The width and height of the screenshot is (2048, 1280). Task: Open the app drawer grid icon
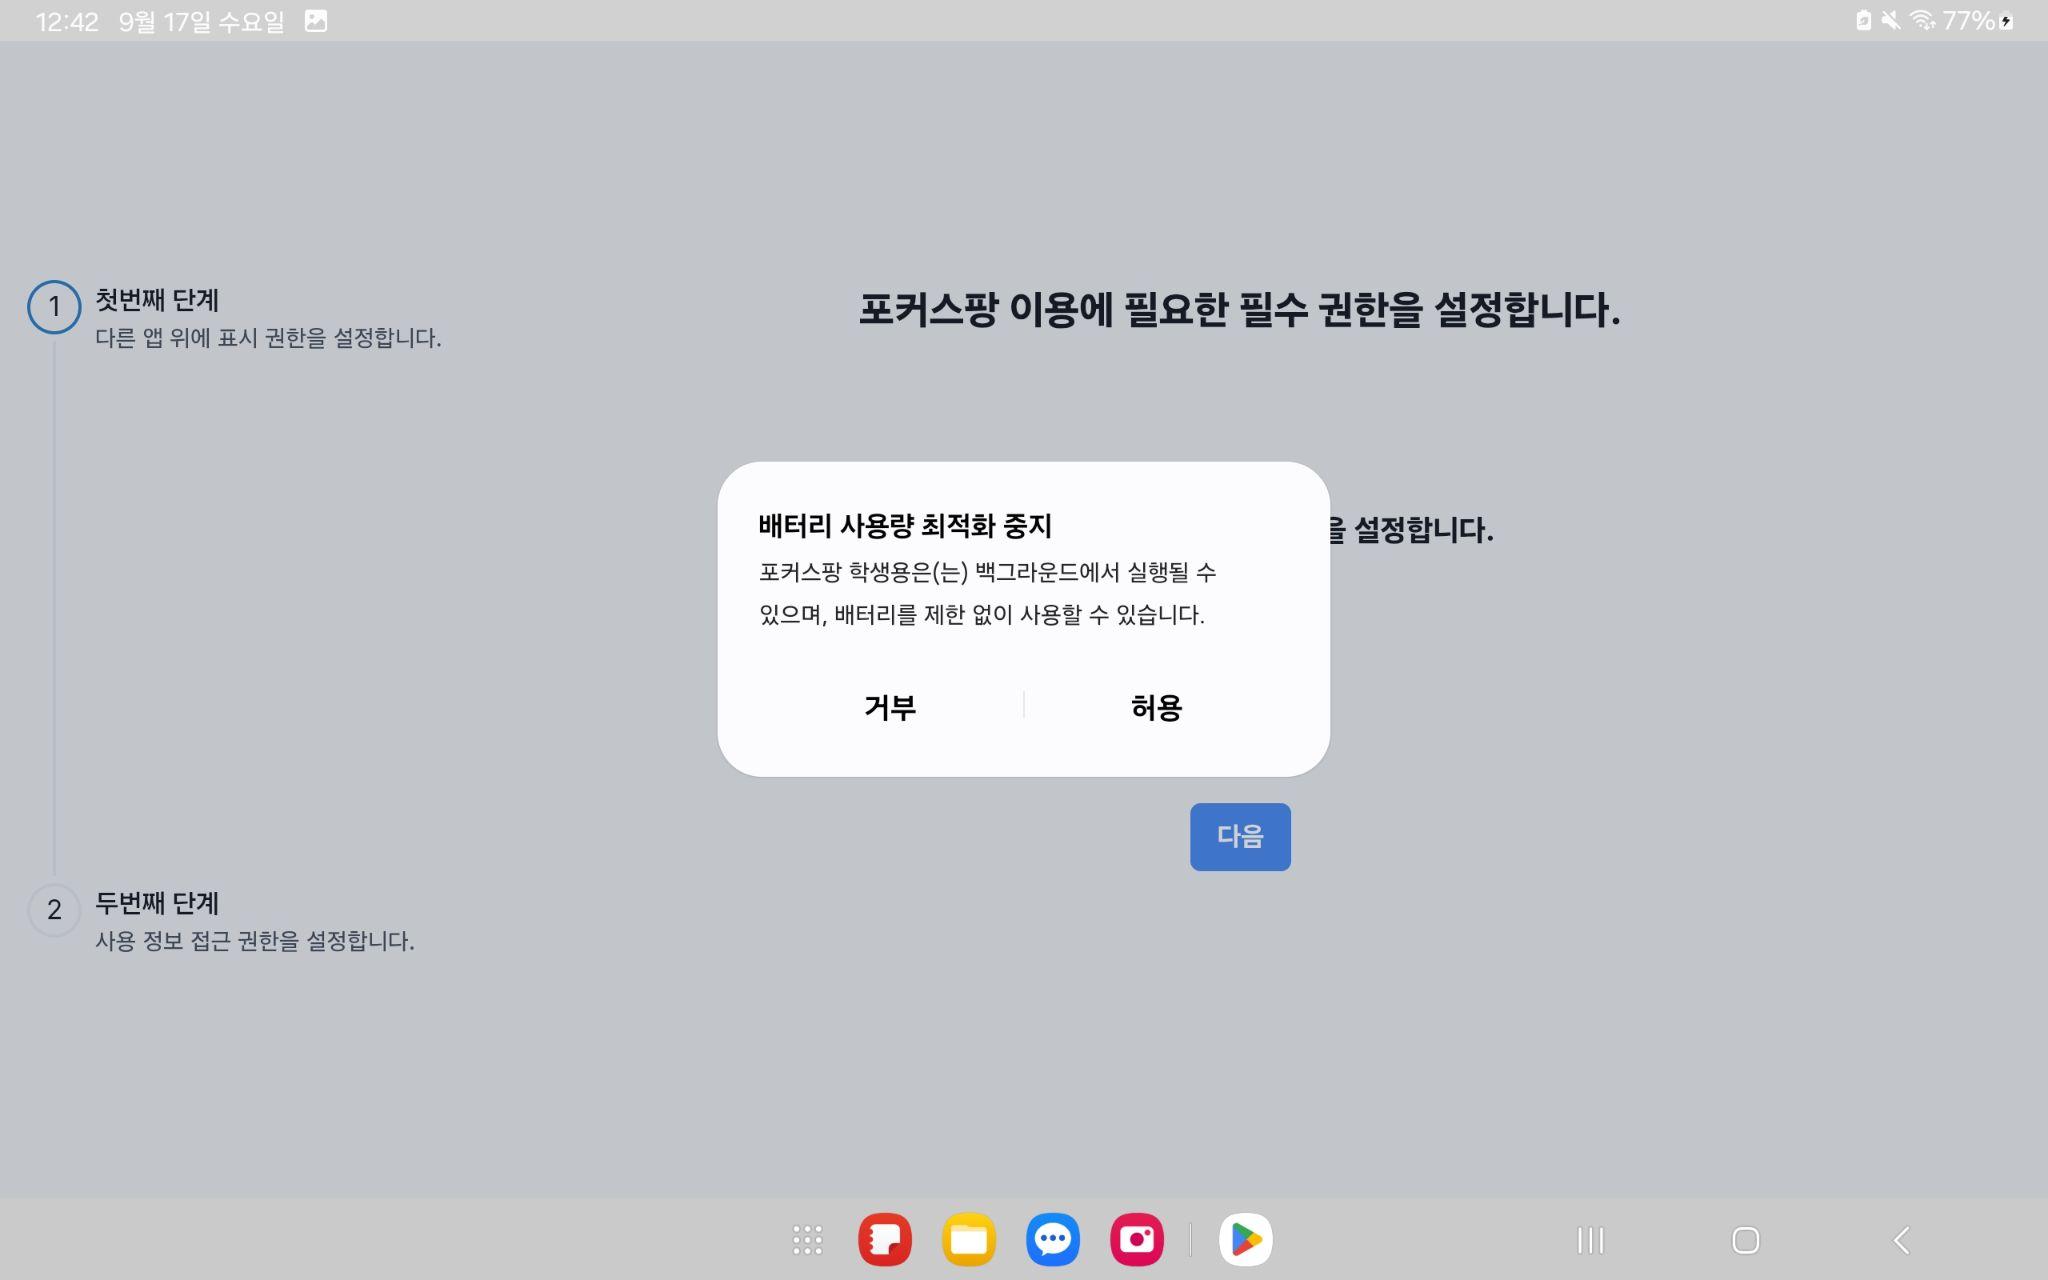coord(807,1240)
